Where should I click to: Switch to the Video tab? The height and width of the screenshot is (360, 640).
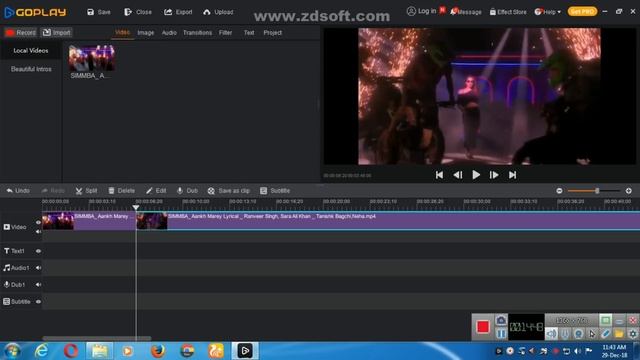click(x=122, y=32)
